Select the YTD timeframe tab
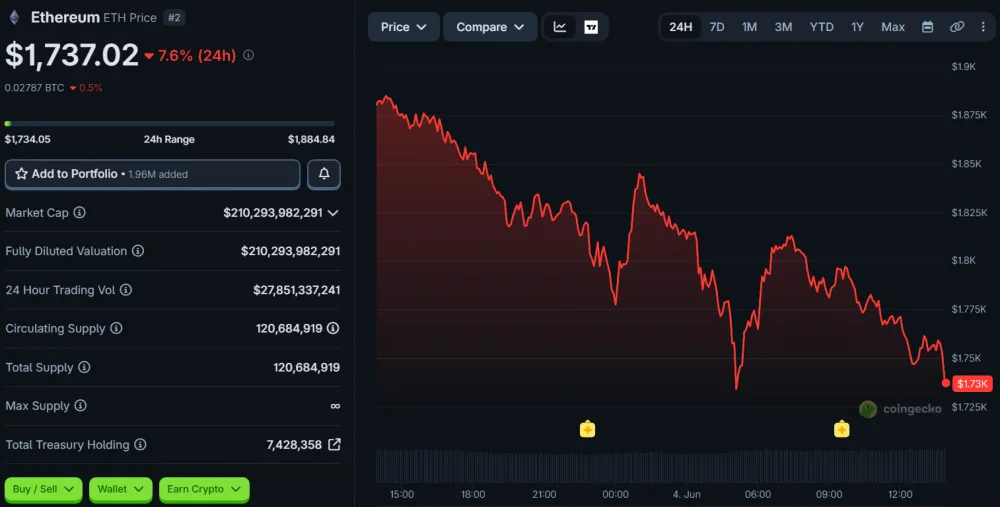The height and width of the screenshot is (507, 1000). pos(821,27)
